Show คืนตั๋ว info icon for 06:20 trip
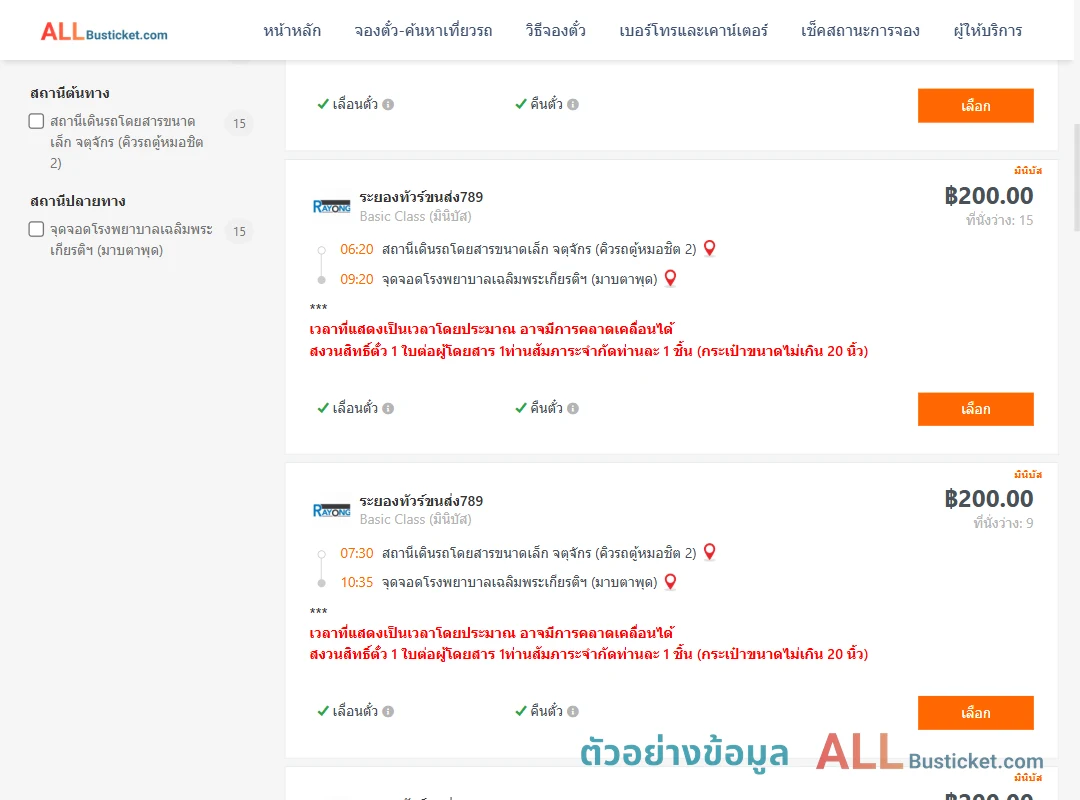 pyautogui.click(x=573, y=409)
